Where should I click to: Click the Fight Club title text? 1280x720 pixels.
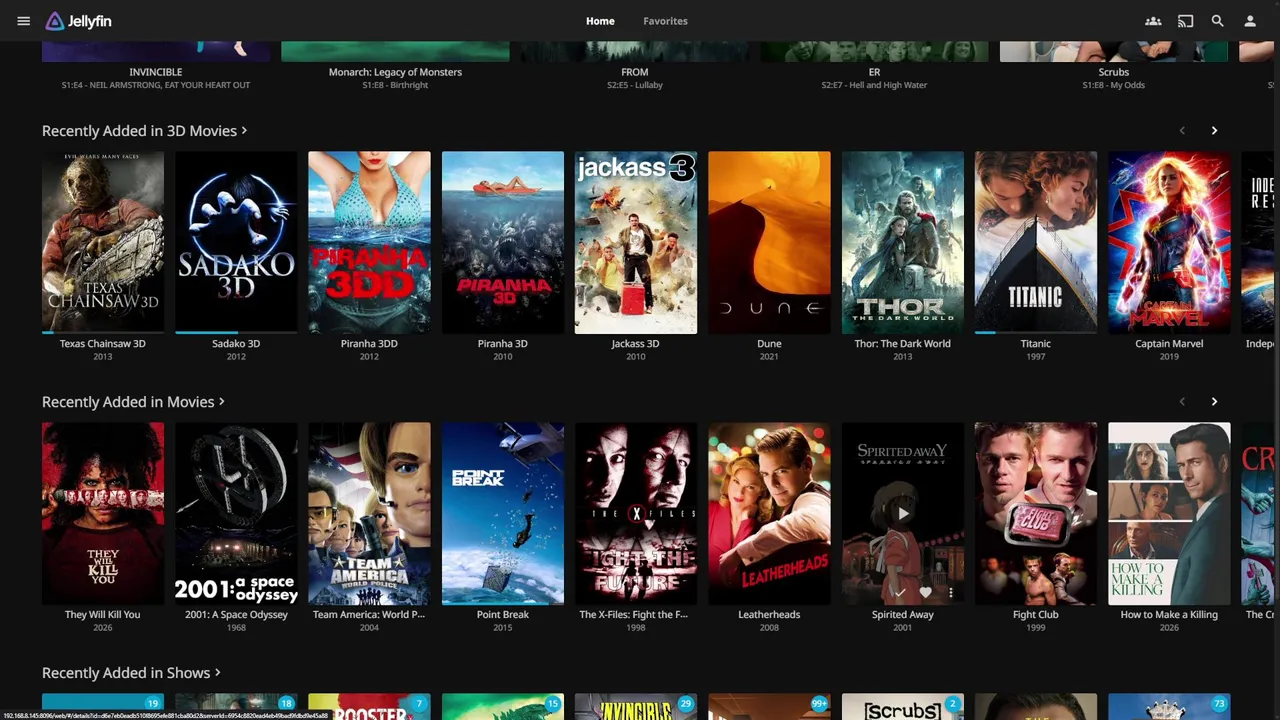tap(1036, 614)
